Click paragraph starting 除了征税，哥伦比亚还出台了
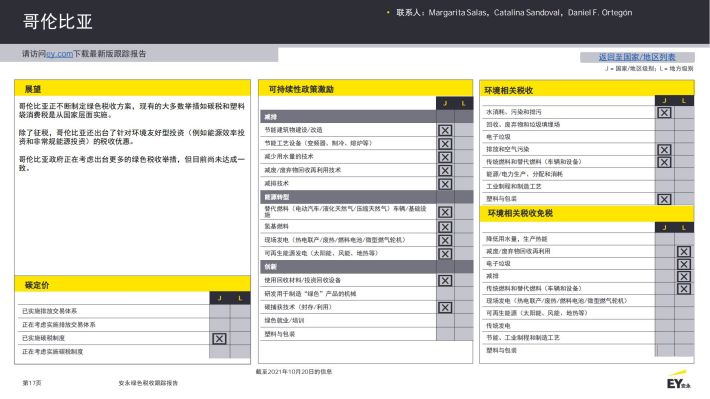Image resolution: width=710 pixels, height=399 pixels. click(x=132, y=137)
